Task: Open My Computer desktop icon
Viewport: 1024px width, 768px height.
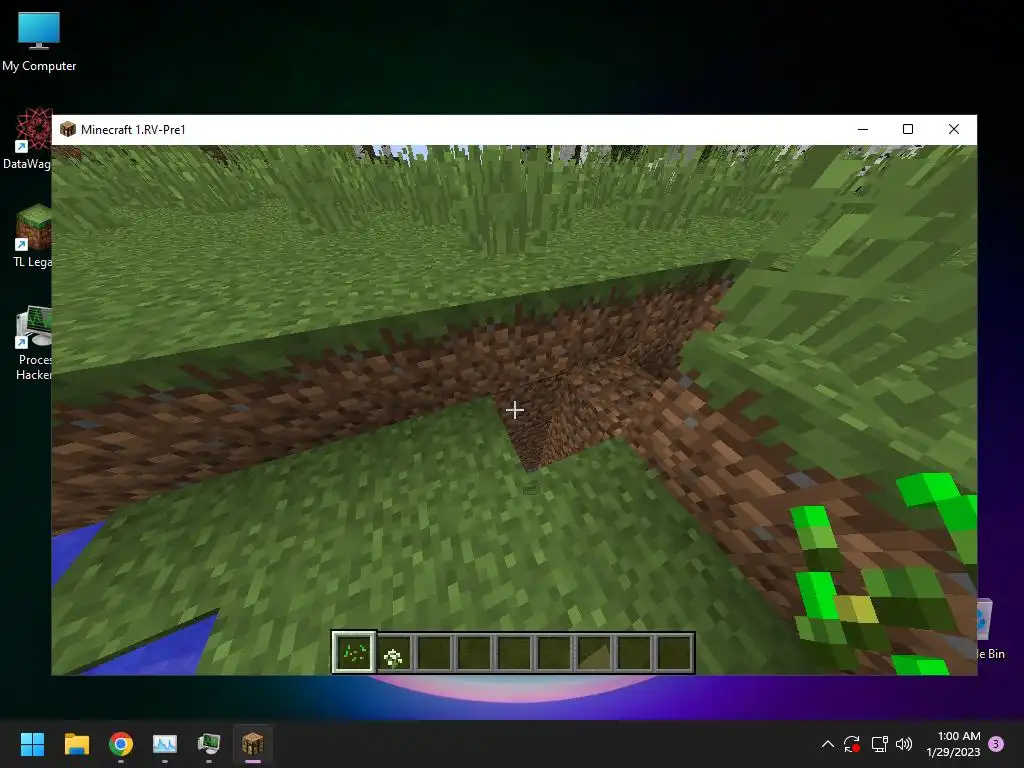Action: coord(39,41)
